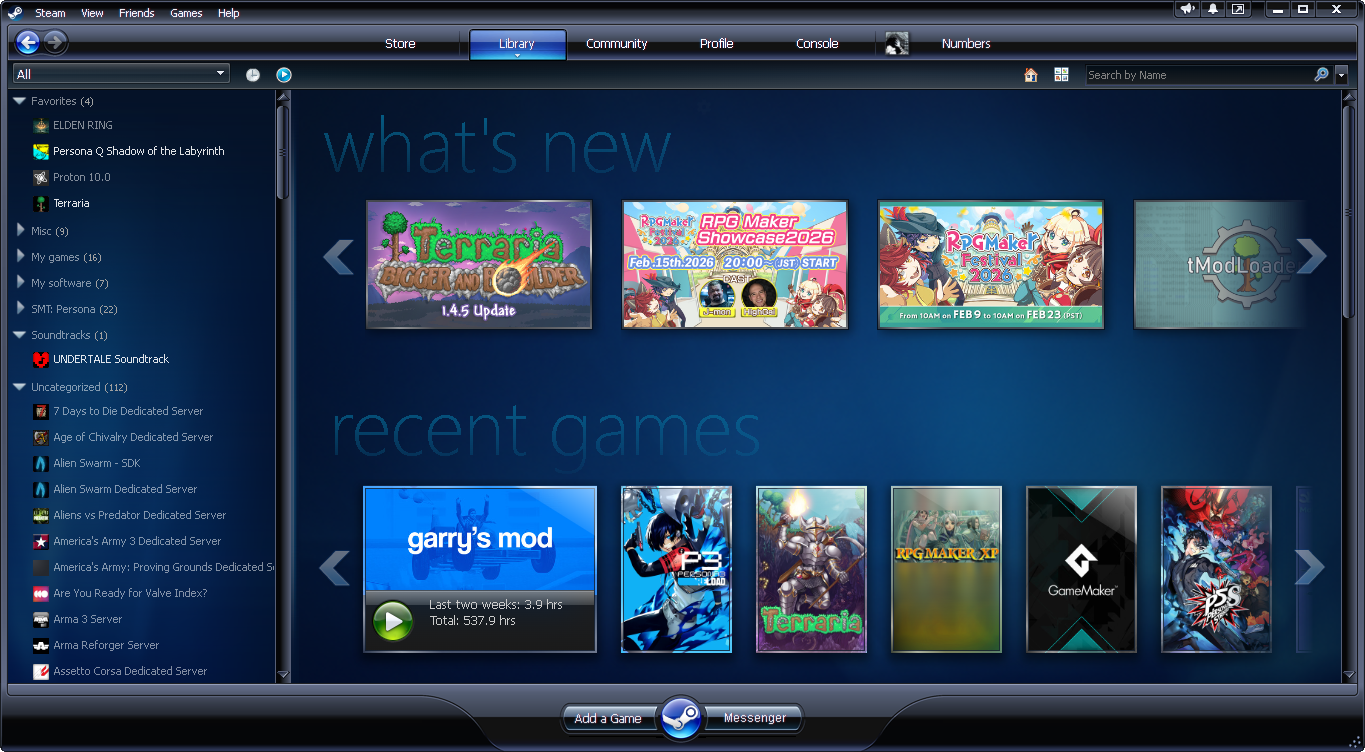Open the announcements megaphone icon
The height and width of the screenshot is (752, 1365).
[x=1187, y=9]
